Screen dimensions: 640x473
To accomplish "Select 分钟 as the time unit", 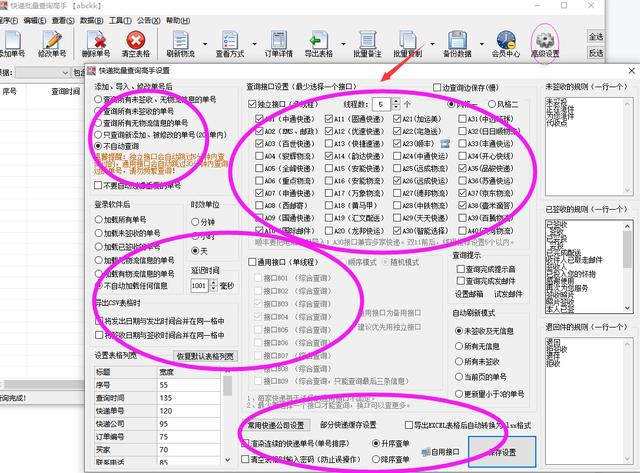I will point(197,222).
